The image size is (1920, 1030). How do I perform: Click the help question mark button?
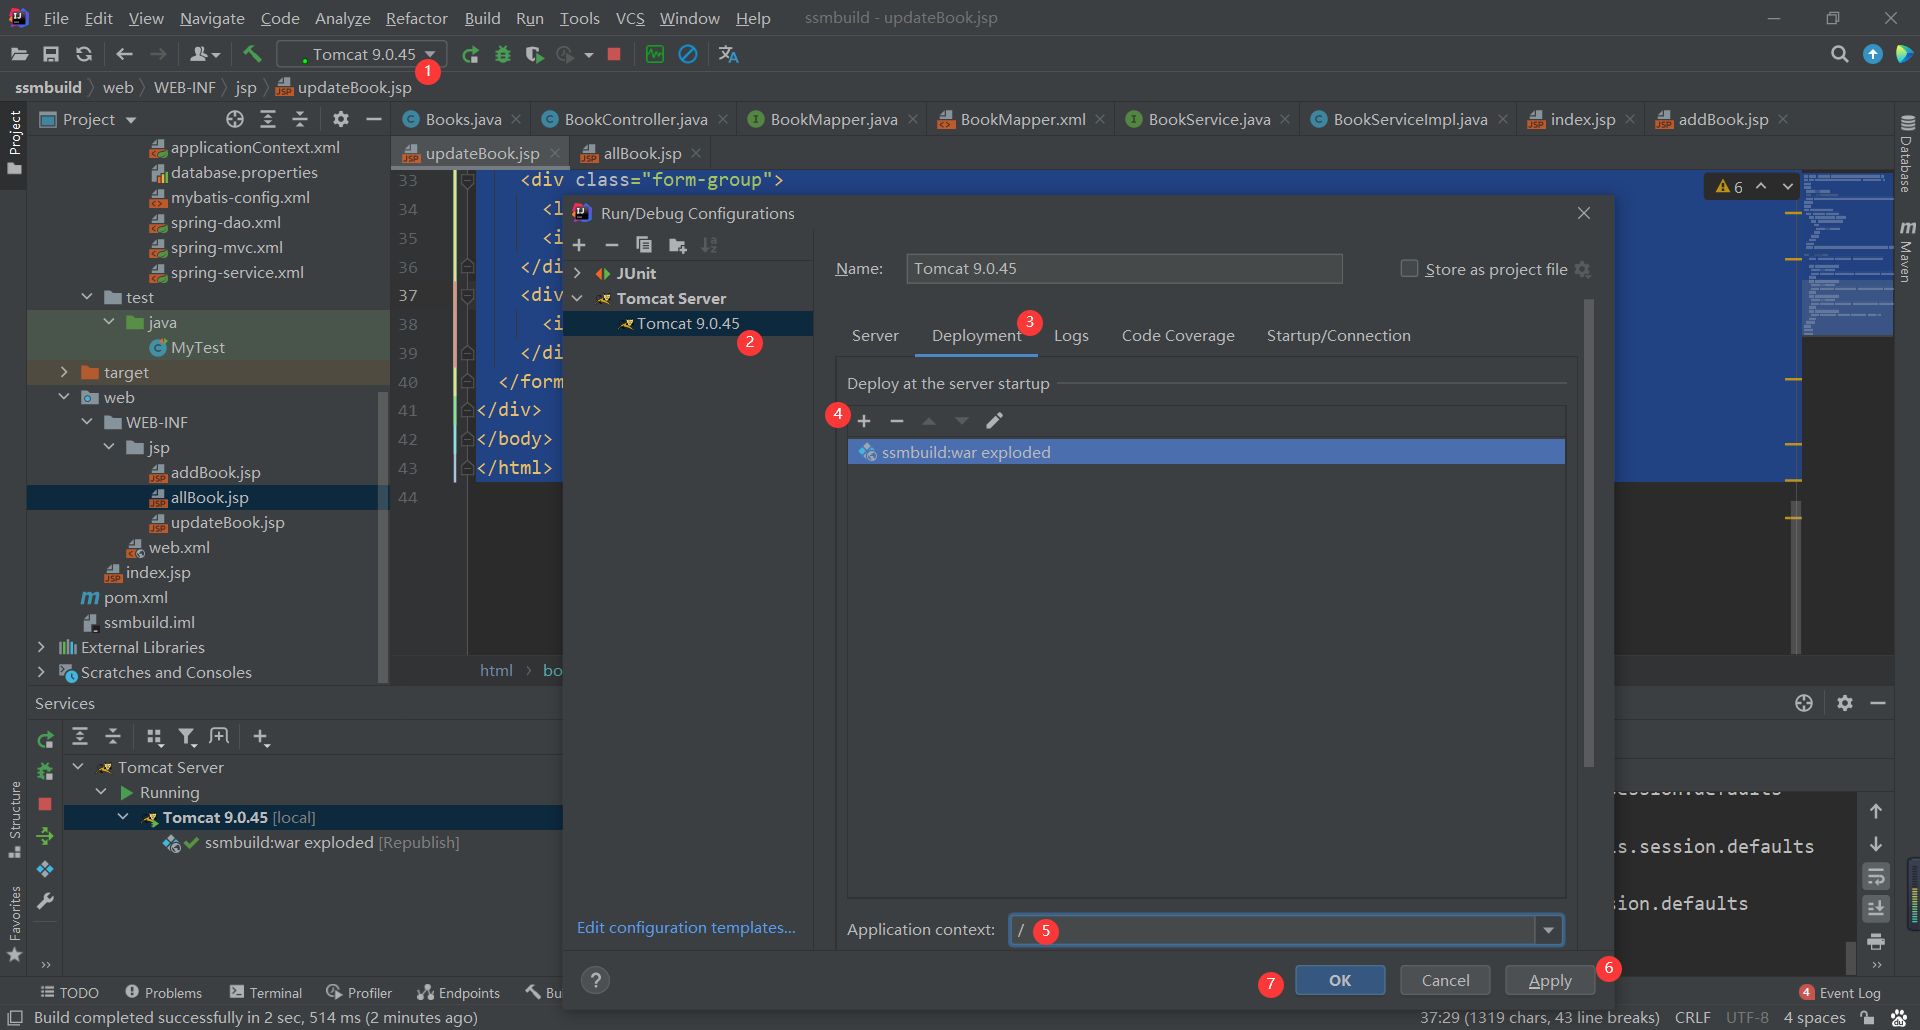pos(595,980)
